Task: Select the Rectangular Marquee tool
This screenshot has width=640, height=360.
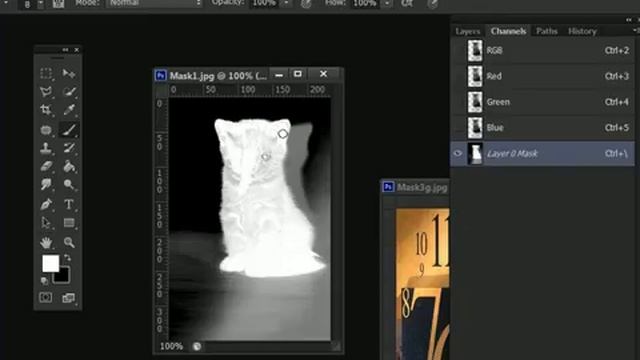Action: pos(46,73)
